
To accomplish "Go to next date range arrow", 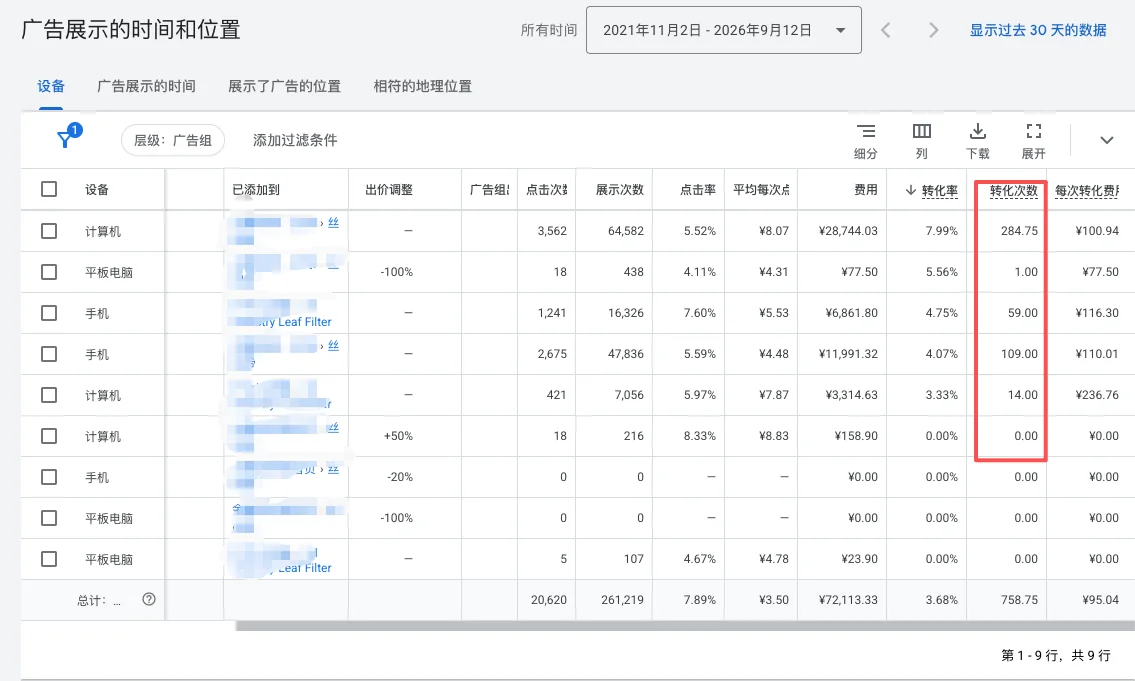I will click(x=934, y=30).
